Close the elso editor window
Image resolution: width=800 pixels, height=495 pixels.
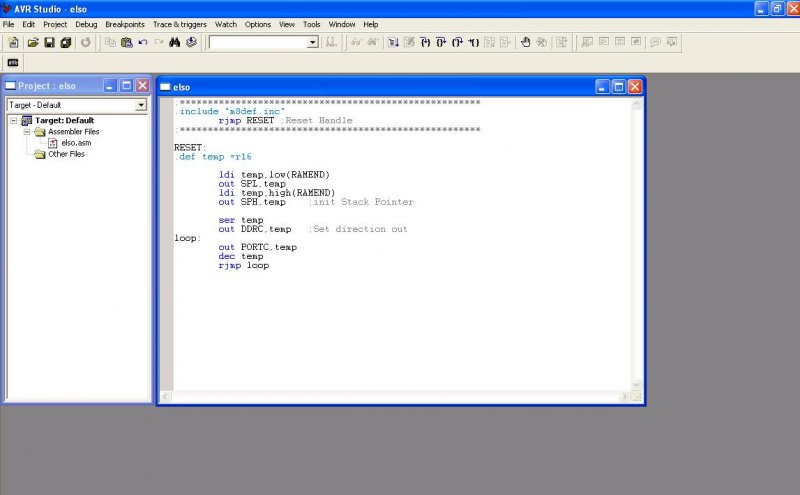(635, 87)
